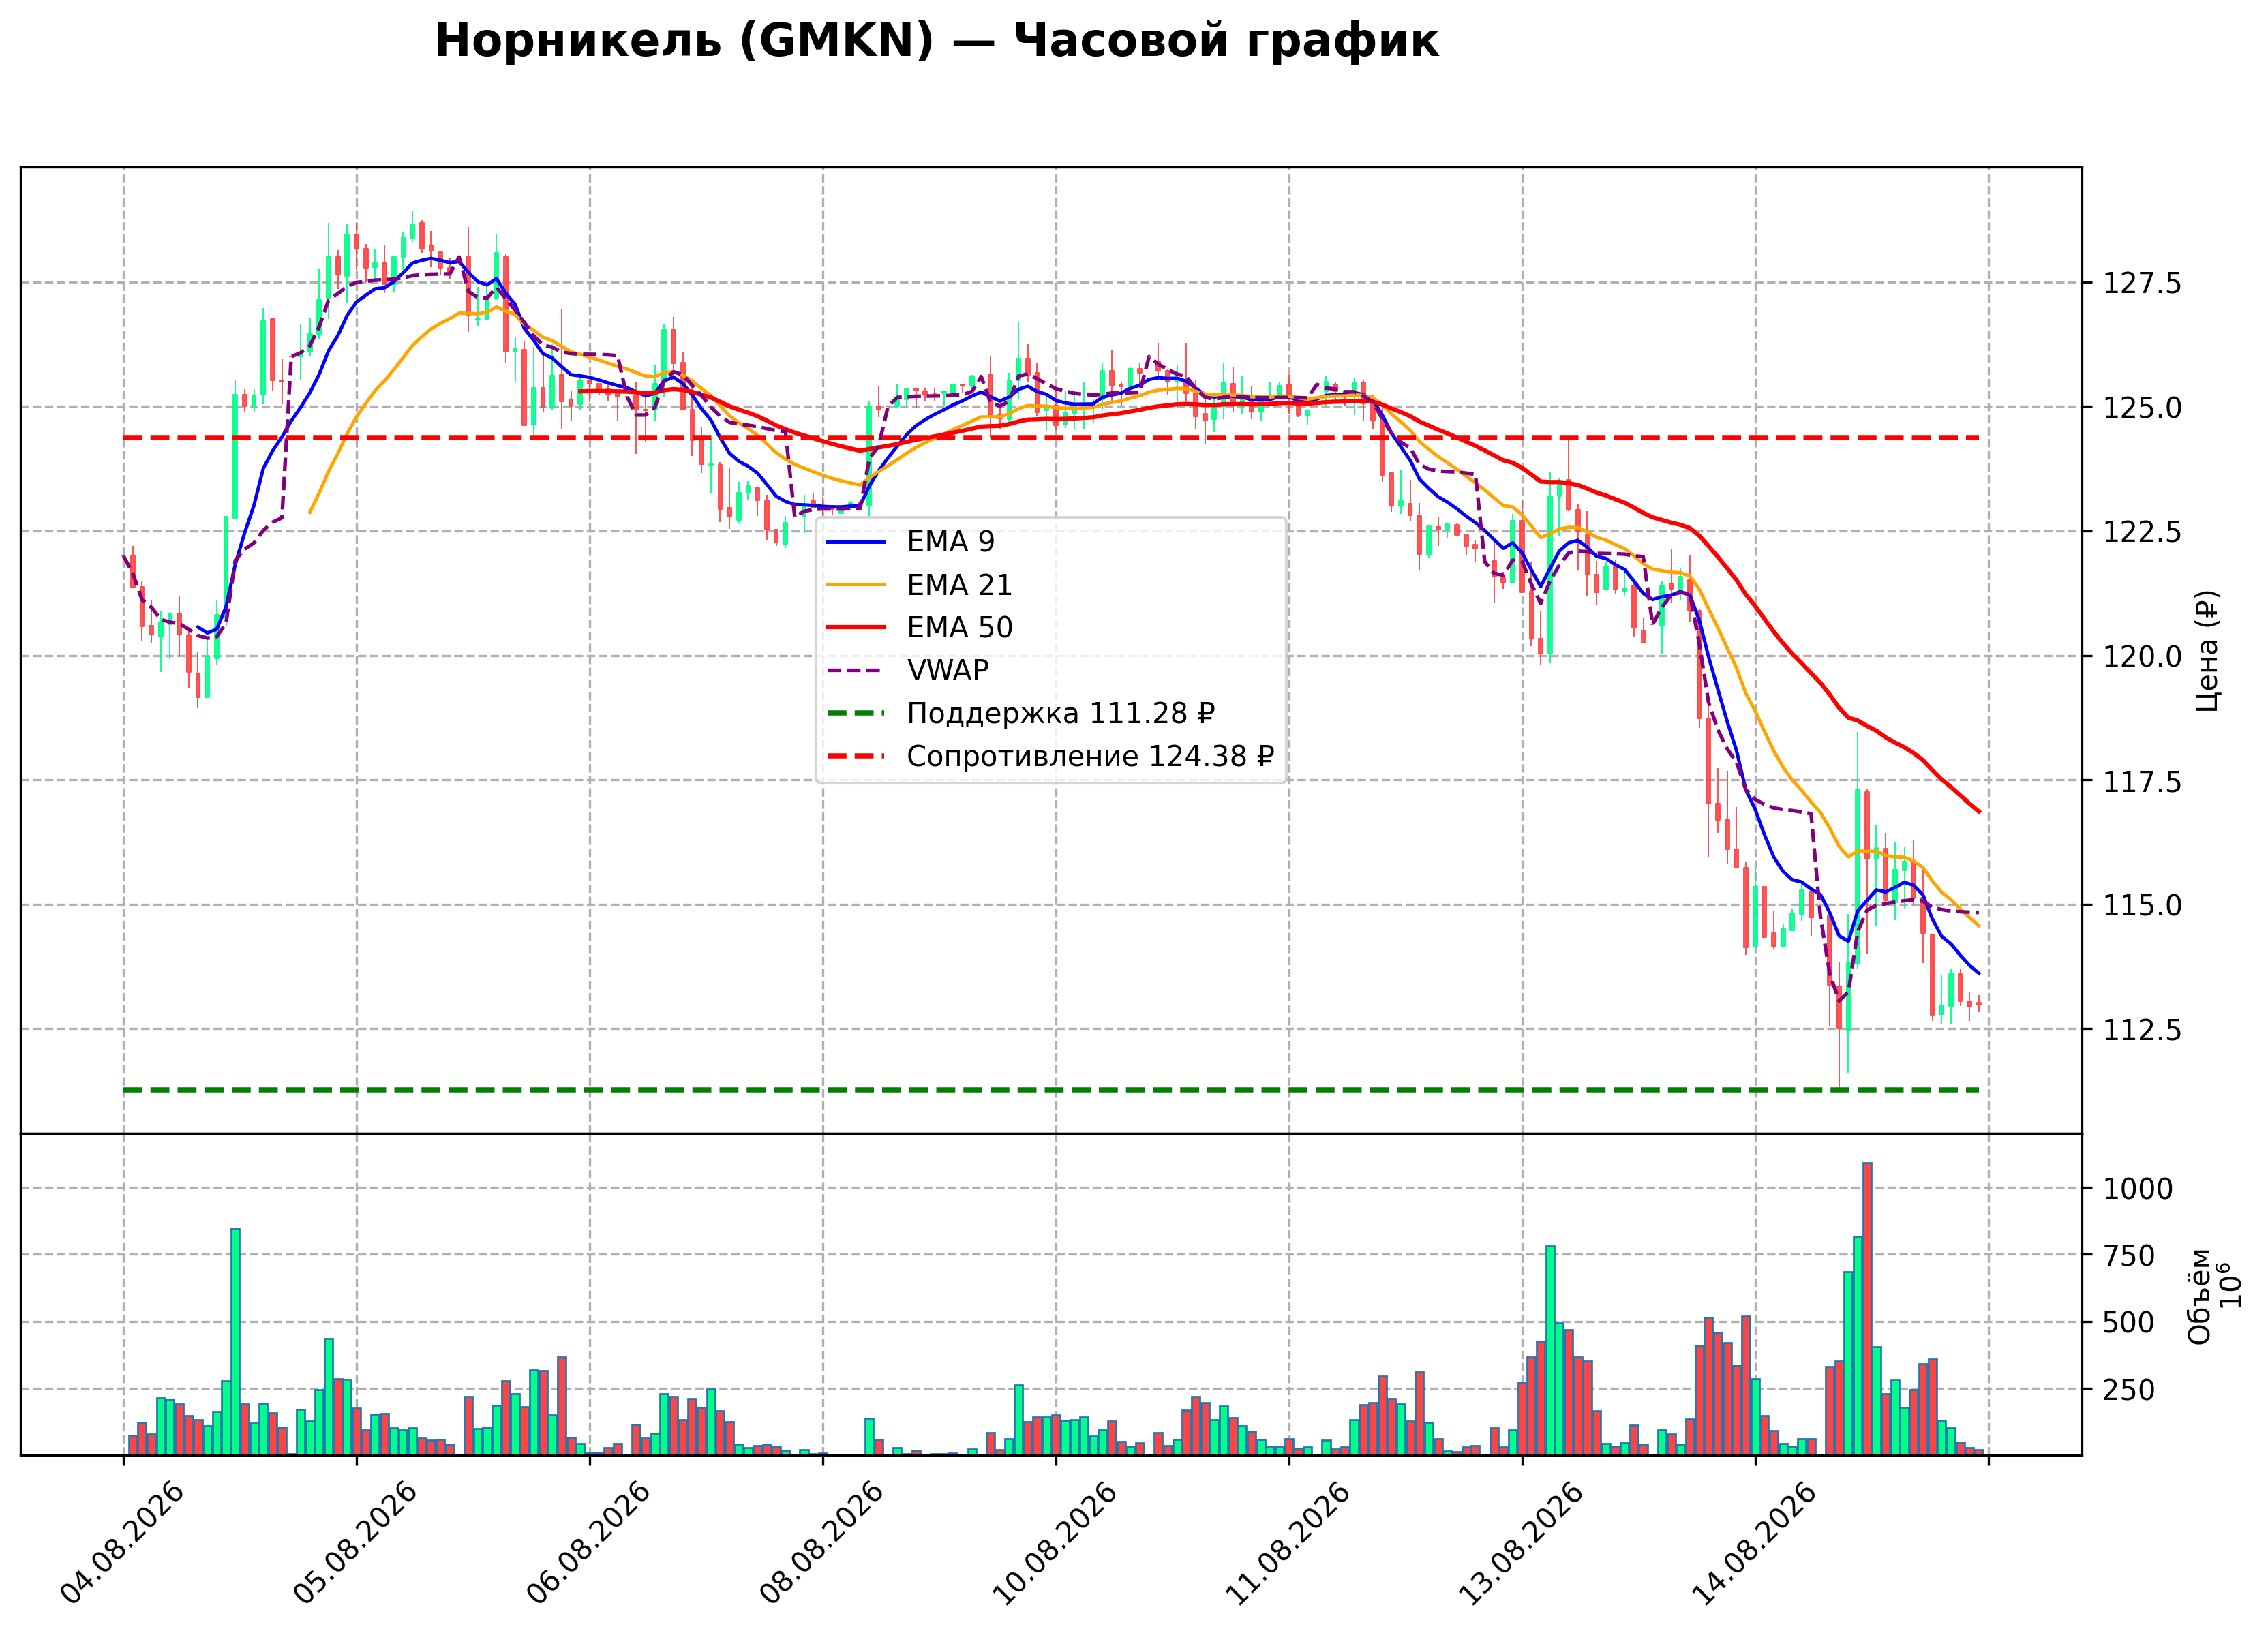Select the VWAP legend entry
The width and height of the screenshot is (2268, 1631).
pos(908,671)
